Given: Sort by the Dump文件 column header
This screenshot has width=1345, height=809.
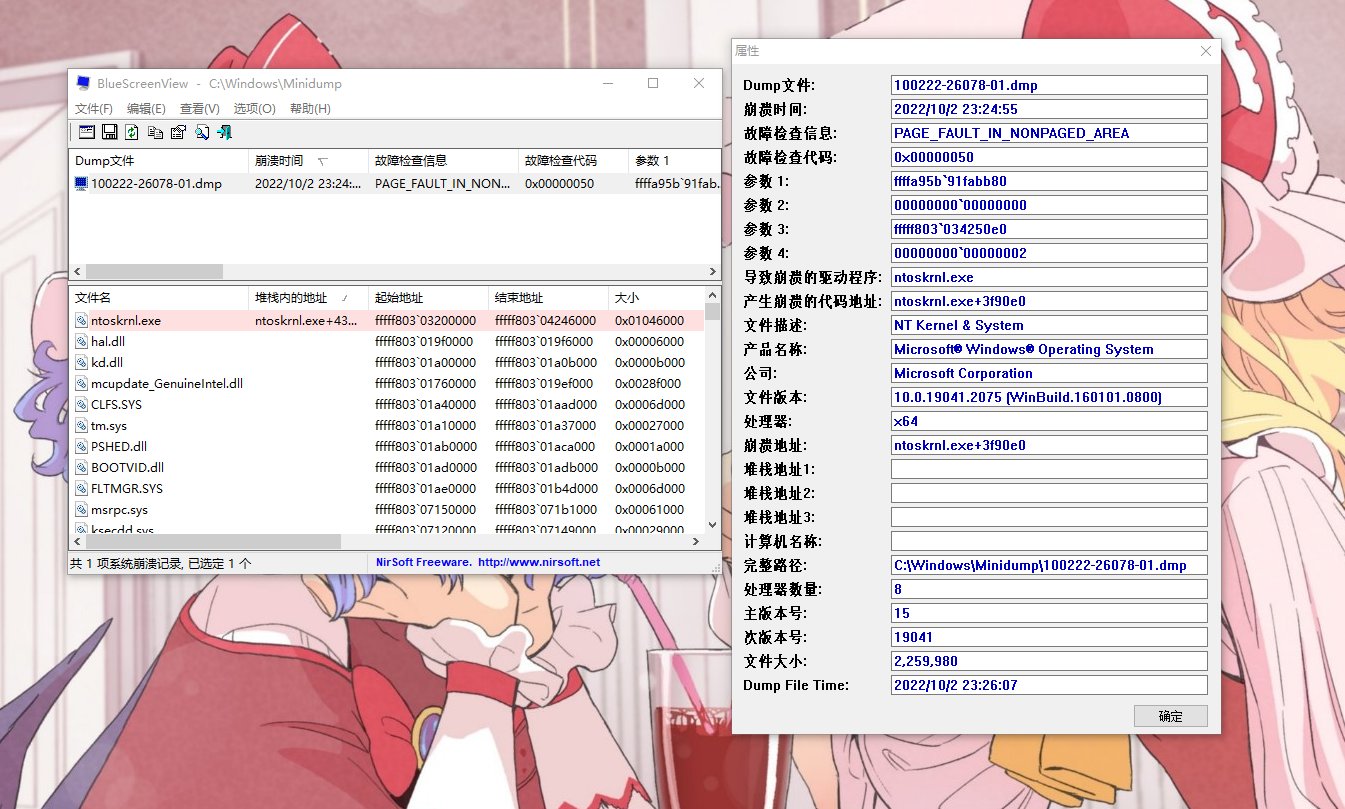Looking at the screenshot, I should pyautogui.click(x=158, y=160).
